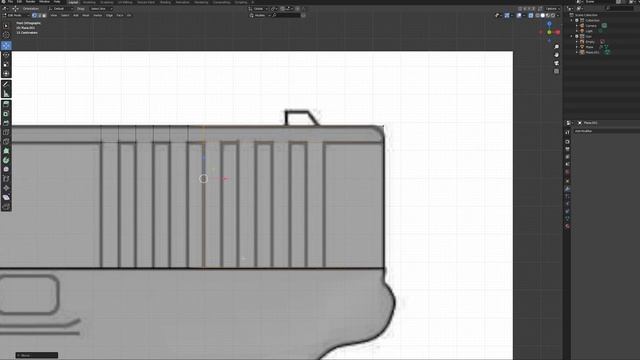The width and height of the screenshot is (640, 360).
Task: Toggle viewport overlays
Action: pos(519,15)
